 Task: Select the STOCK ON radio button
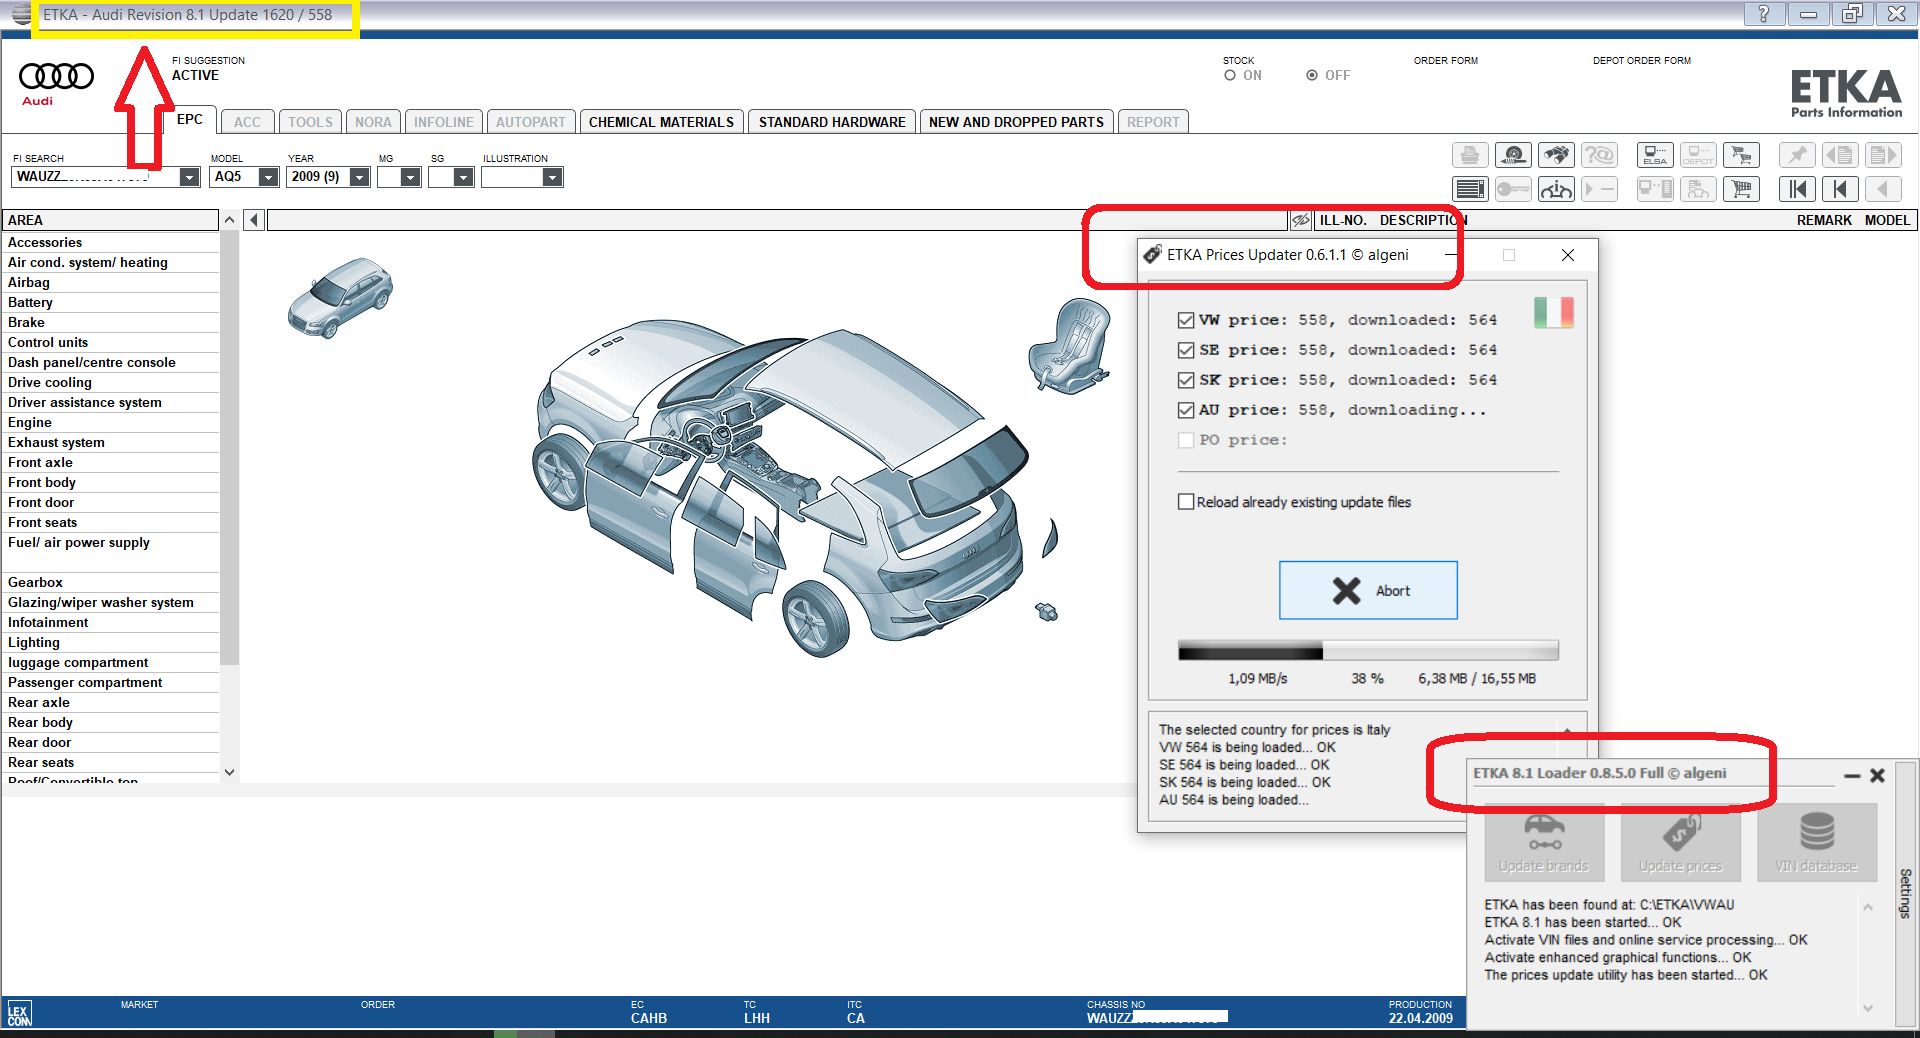coord(1230,75)
